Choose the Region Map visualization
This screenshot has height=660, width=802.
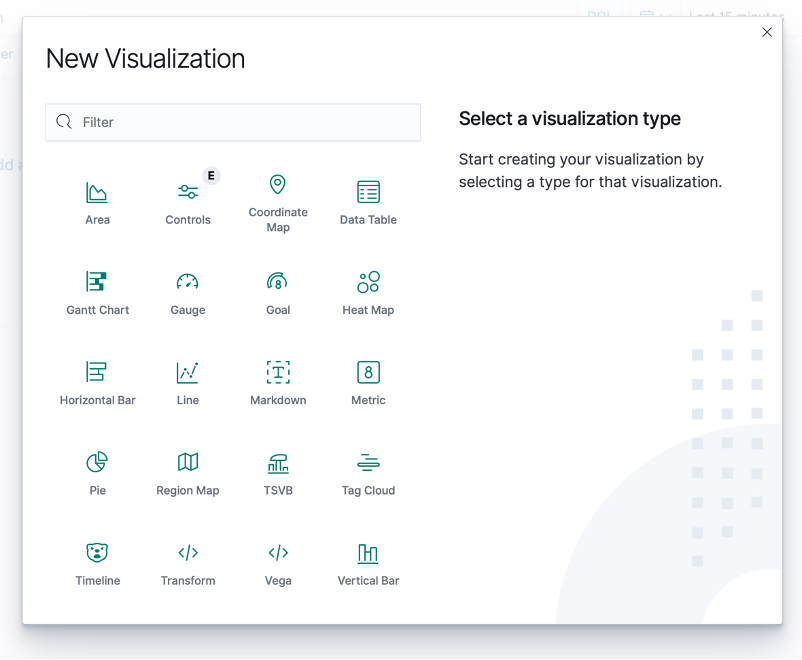(188, 474)
